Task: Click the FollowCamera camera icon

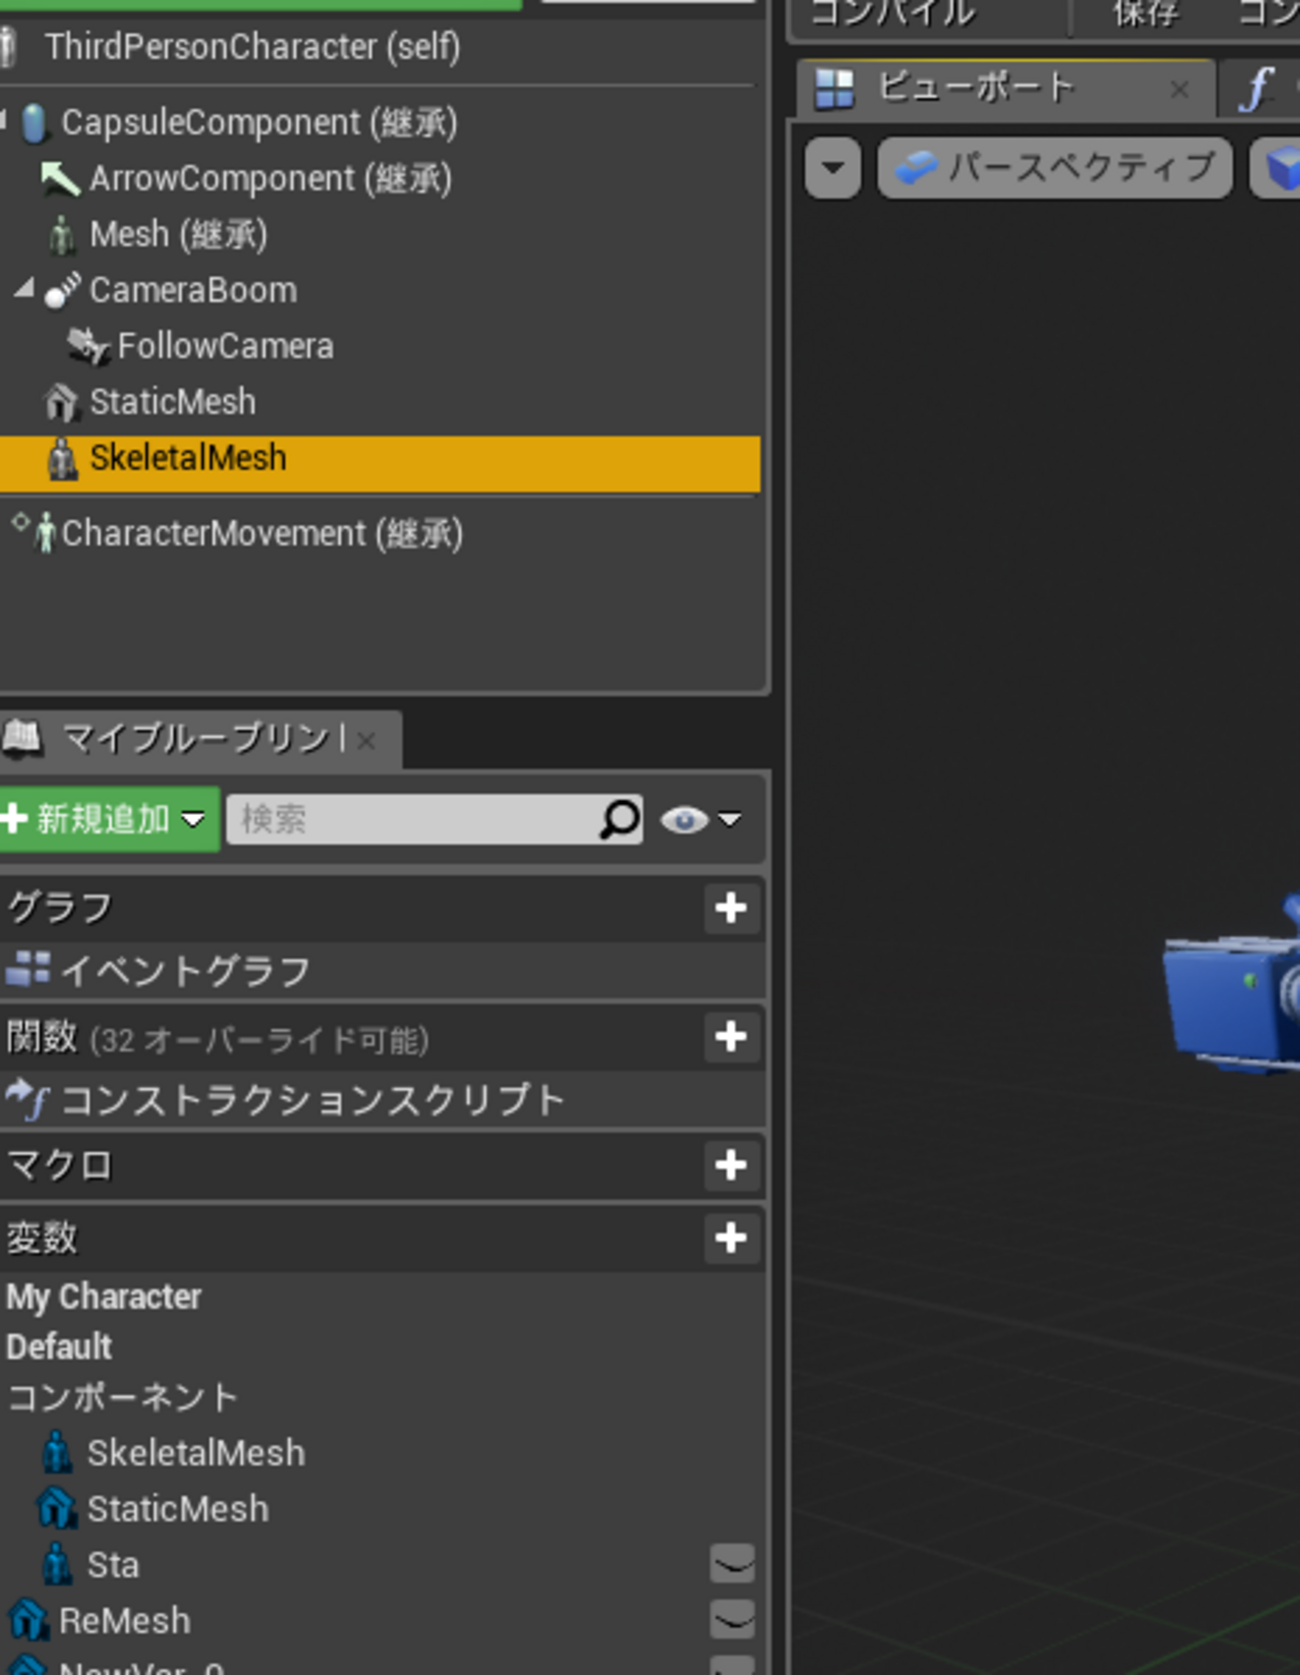Action: (x=88, y=347)
